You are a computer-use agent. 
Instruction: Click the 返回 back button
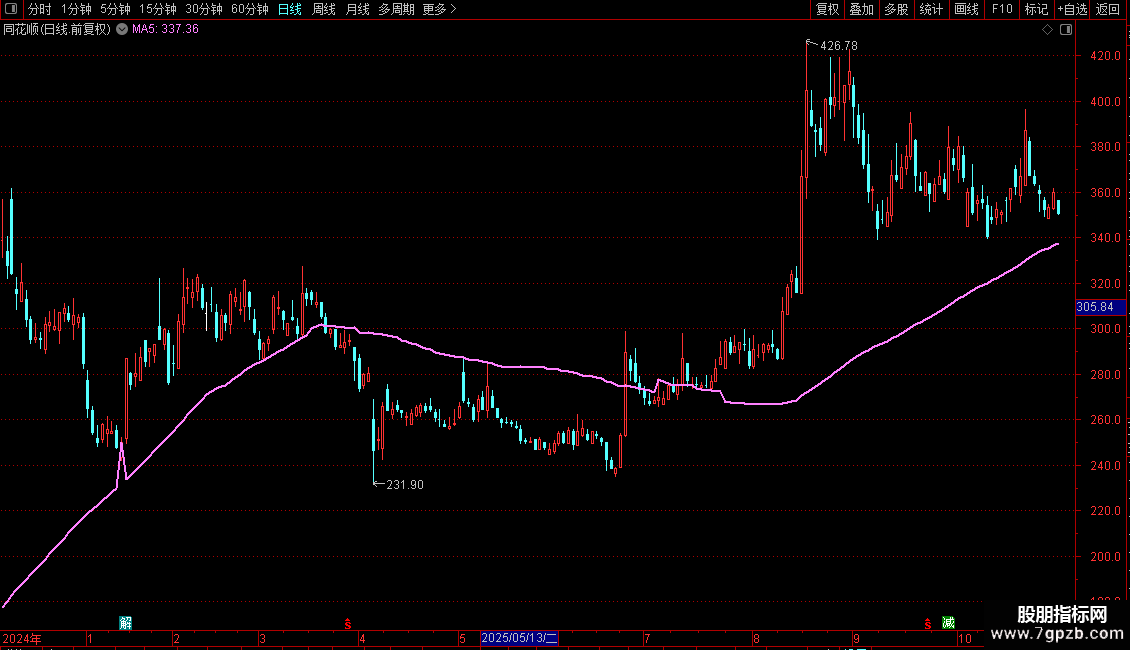point(1108,9)
